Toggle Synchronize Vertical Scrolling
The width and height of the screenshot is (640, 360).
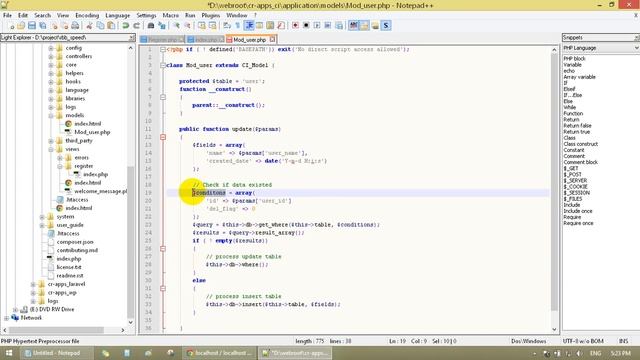(202, 26)
